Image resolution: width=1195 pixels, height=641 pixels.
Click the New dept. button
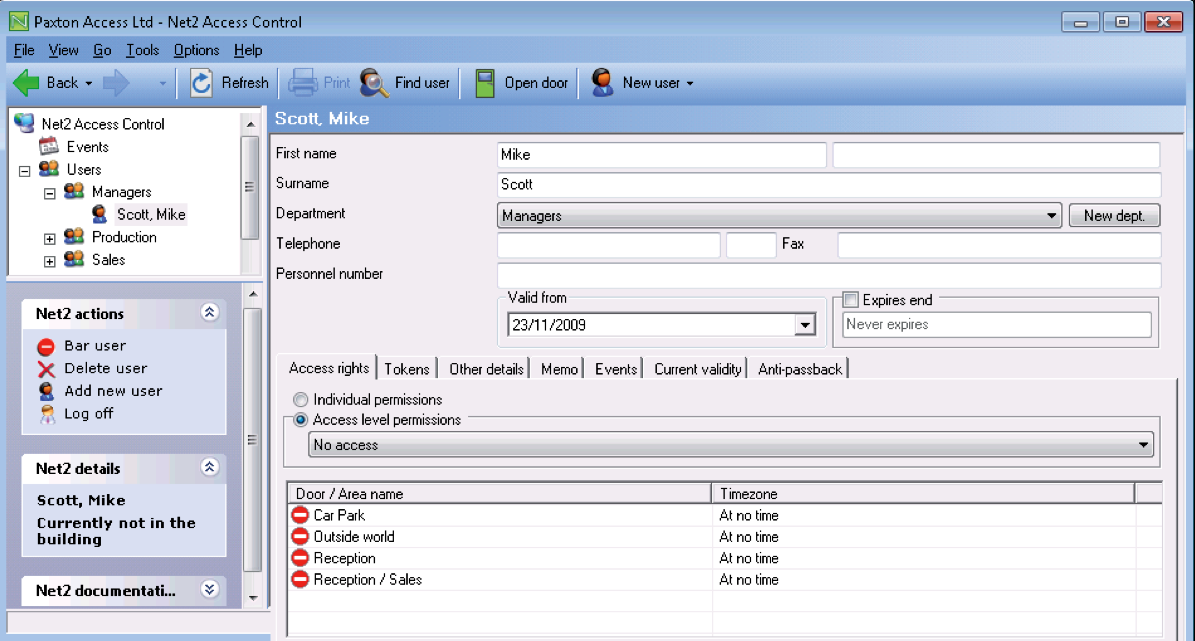pyautogui.click(x=1113, y=214)
